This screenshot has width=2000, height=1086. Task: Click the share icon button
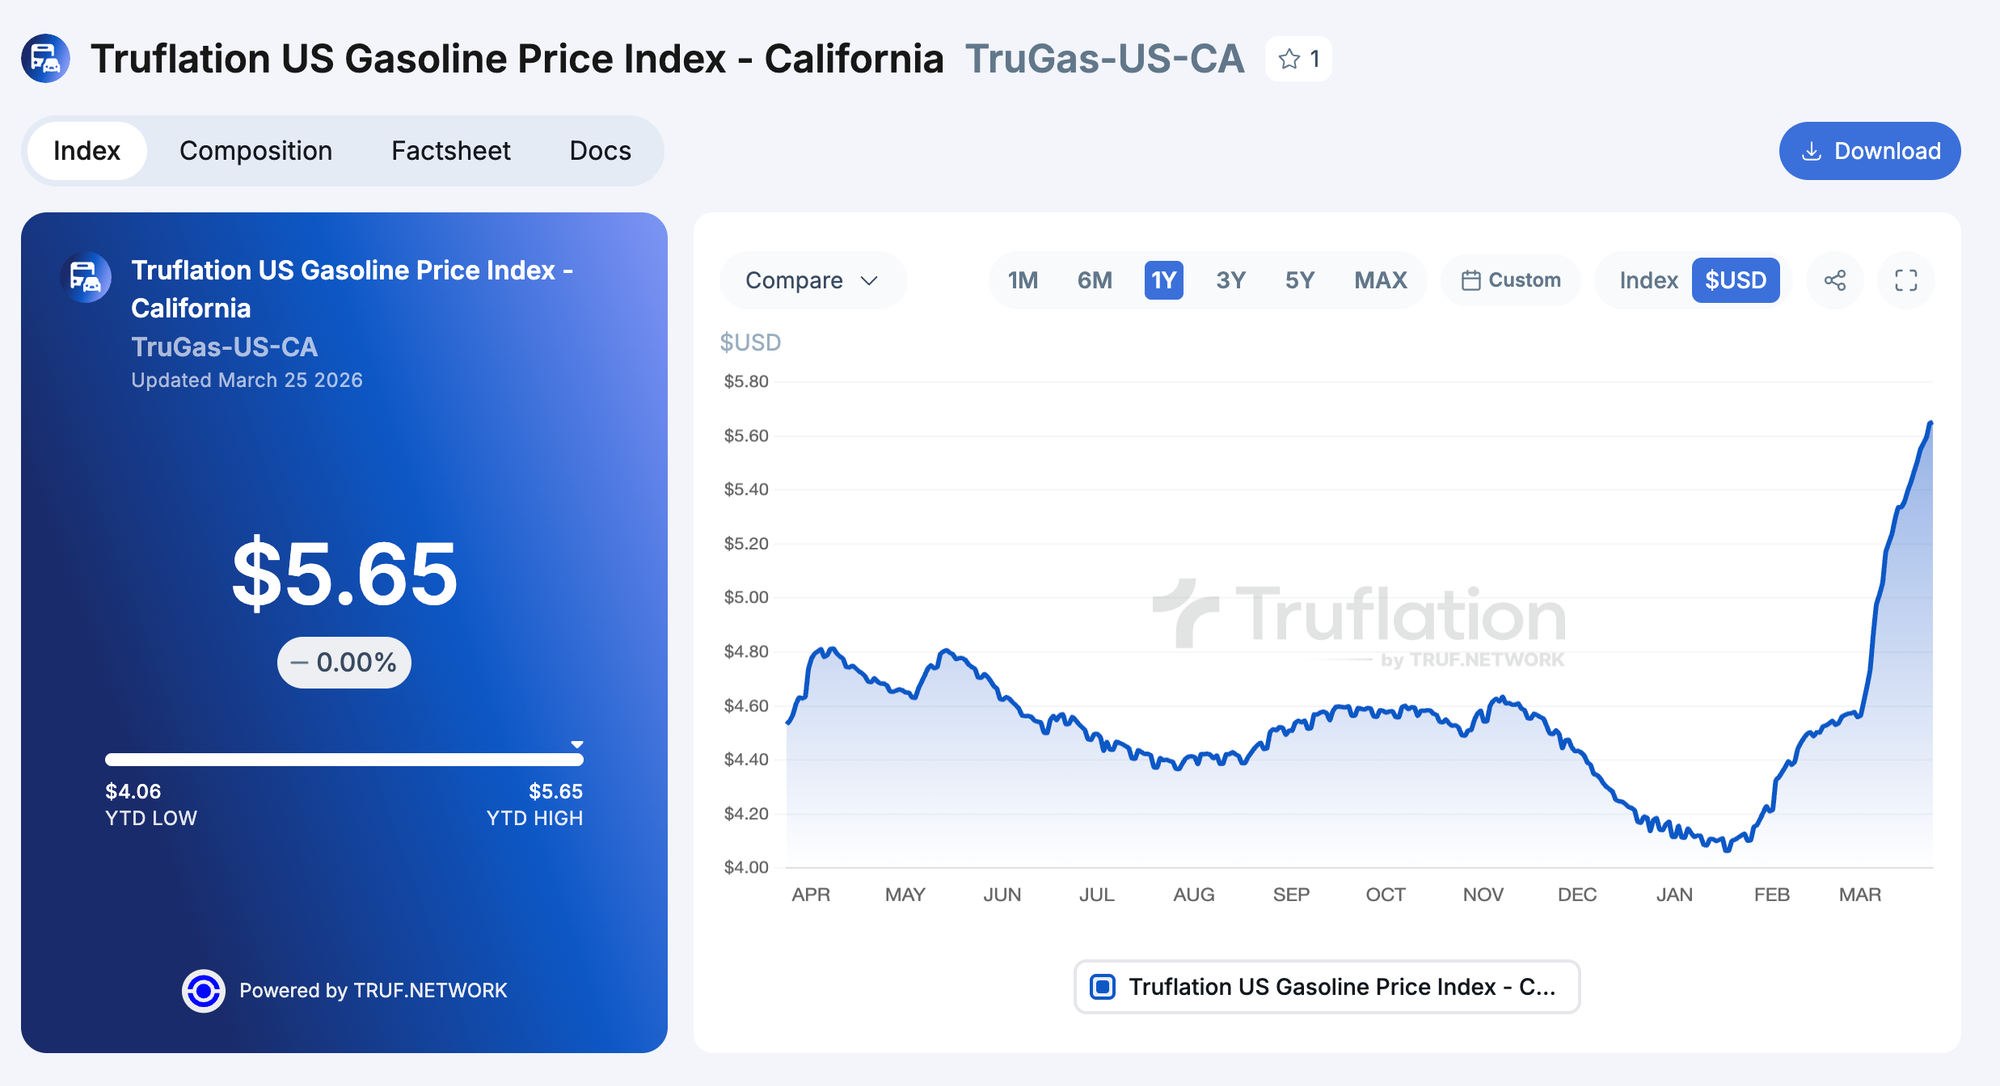[x=1835, y=281]
